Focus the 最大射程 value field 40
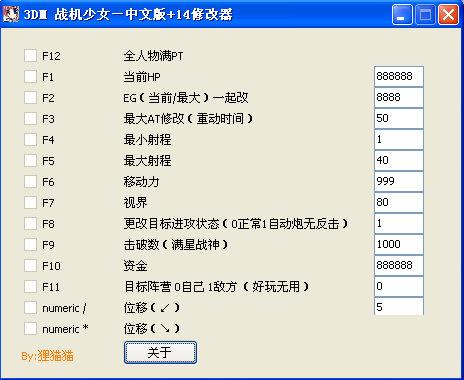The height and width of the screenshot is (380, 464). pos(399,160)
